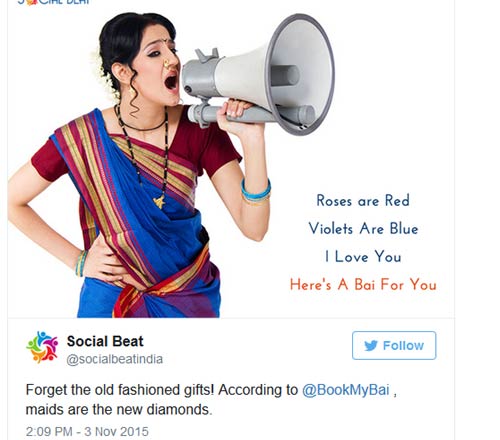Click the "Roses are Red" line
500x440 pixels.
click(363, 201)
